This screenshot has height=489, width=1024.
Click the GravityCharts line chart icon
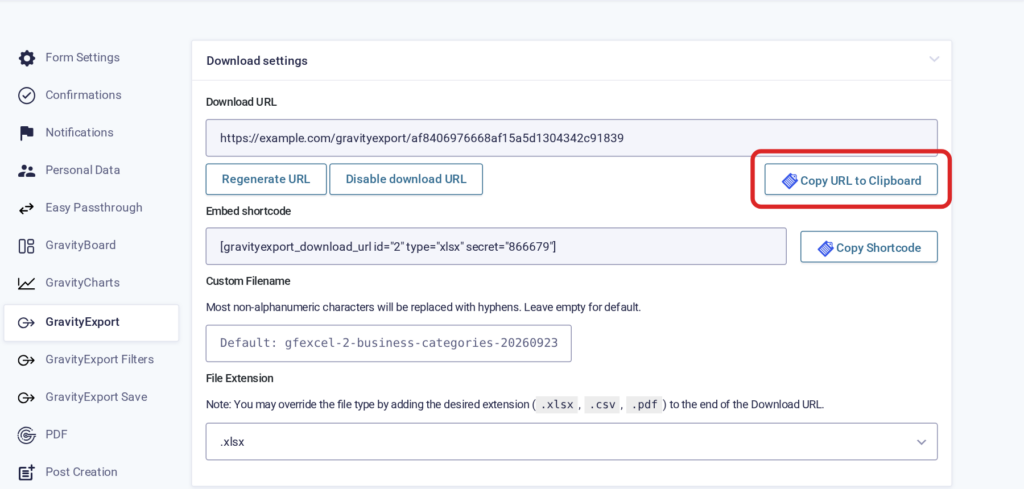[x=26, y=283]
